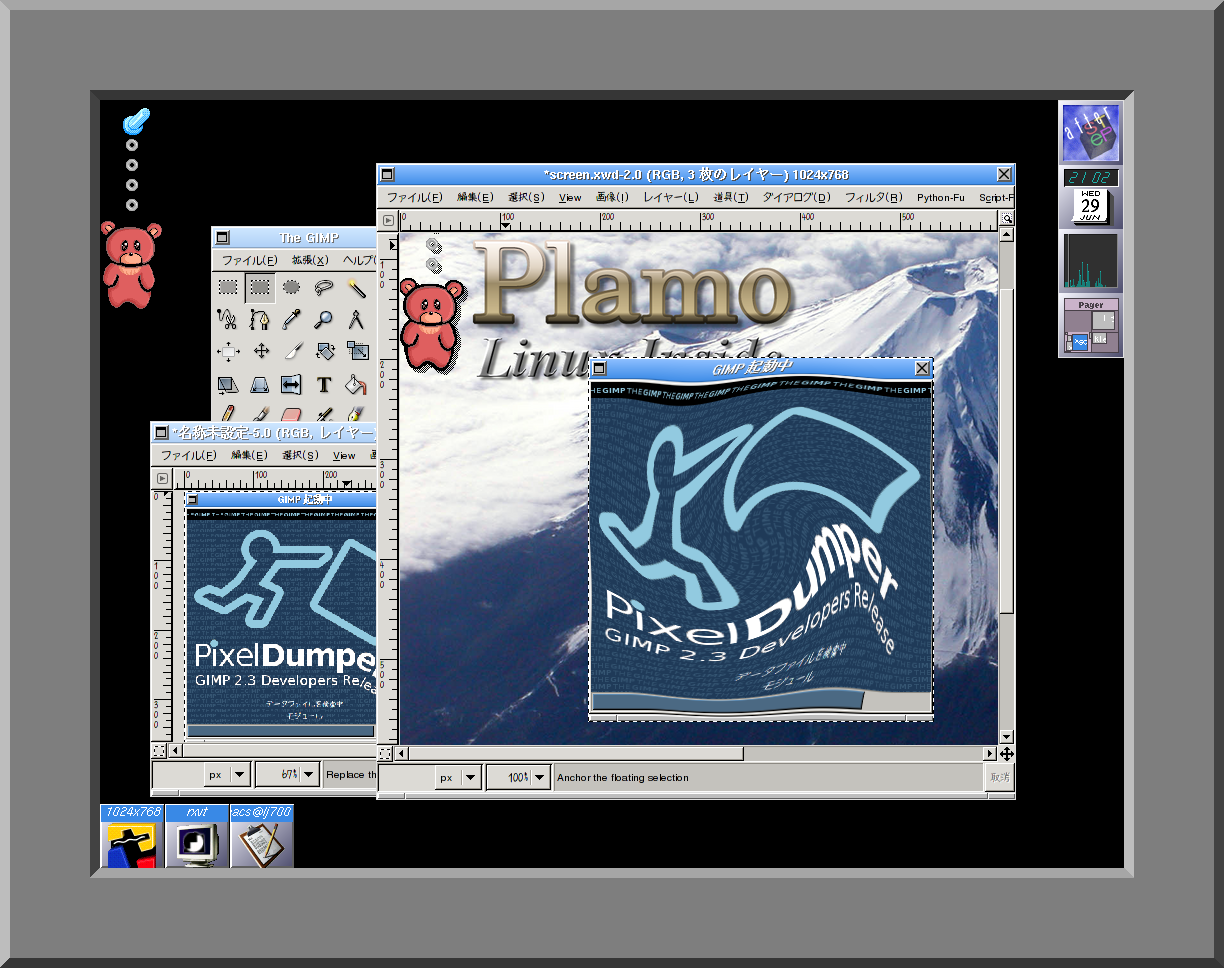
Task: Open the フィルタ(R) filters menu
Action: pyautogui.click(x=874, y=197)
